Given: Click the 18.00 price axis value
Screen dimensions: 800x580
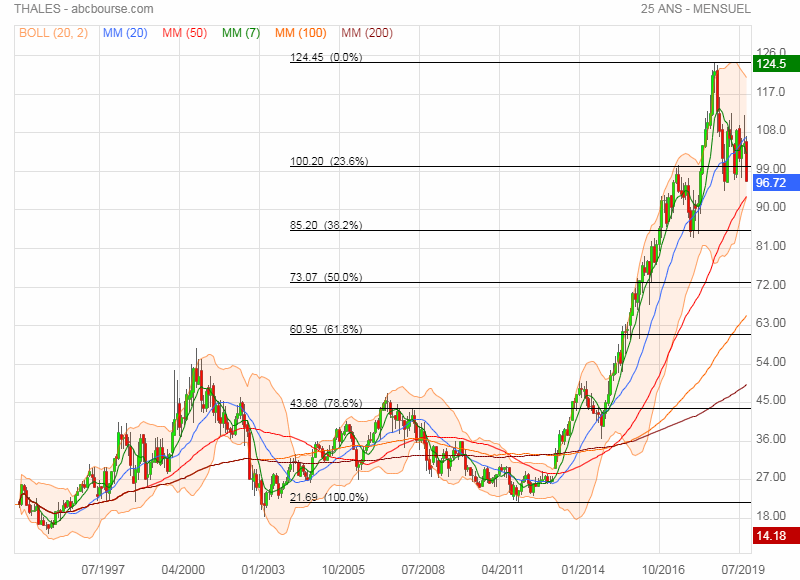Looking at the screenshot, I should [770, 516].
